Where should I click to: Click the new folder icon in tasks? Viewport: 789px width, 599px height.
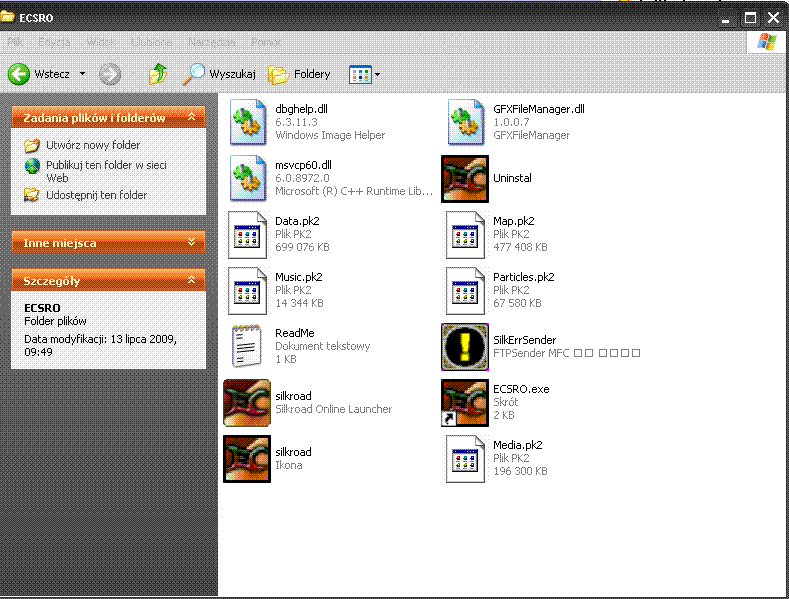32,145
